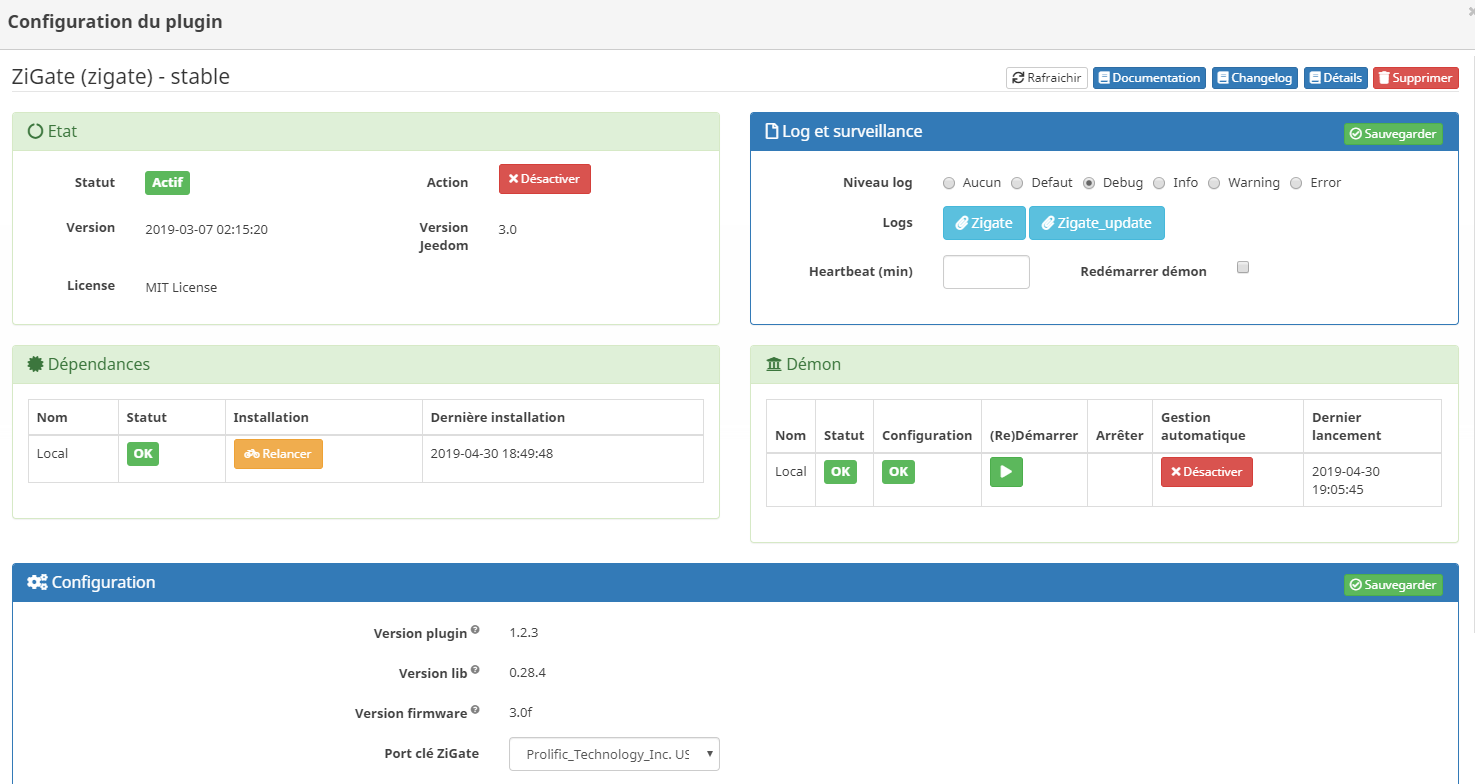Open the Zigate_update log

[x=1097, y=223]
